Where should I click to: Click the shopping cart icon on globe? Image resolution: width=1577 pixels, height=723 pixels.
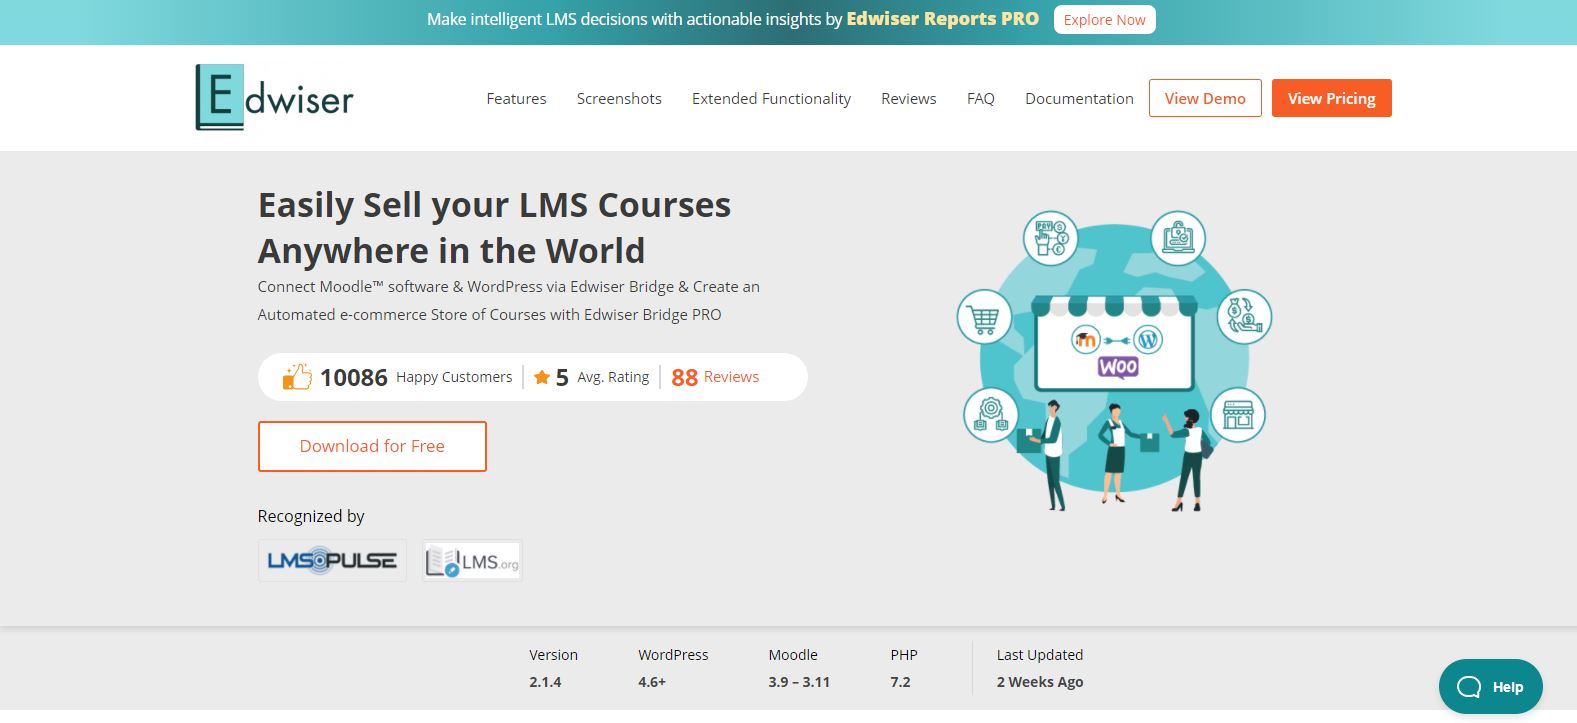(x=984, y=318)
